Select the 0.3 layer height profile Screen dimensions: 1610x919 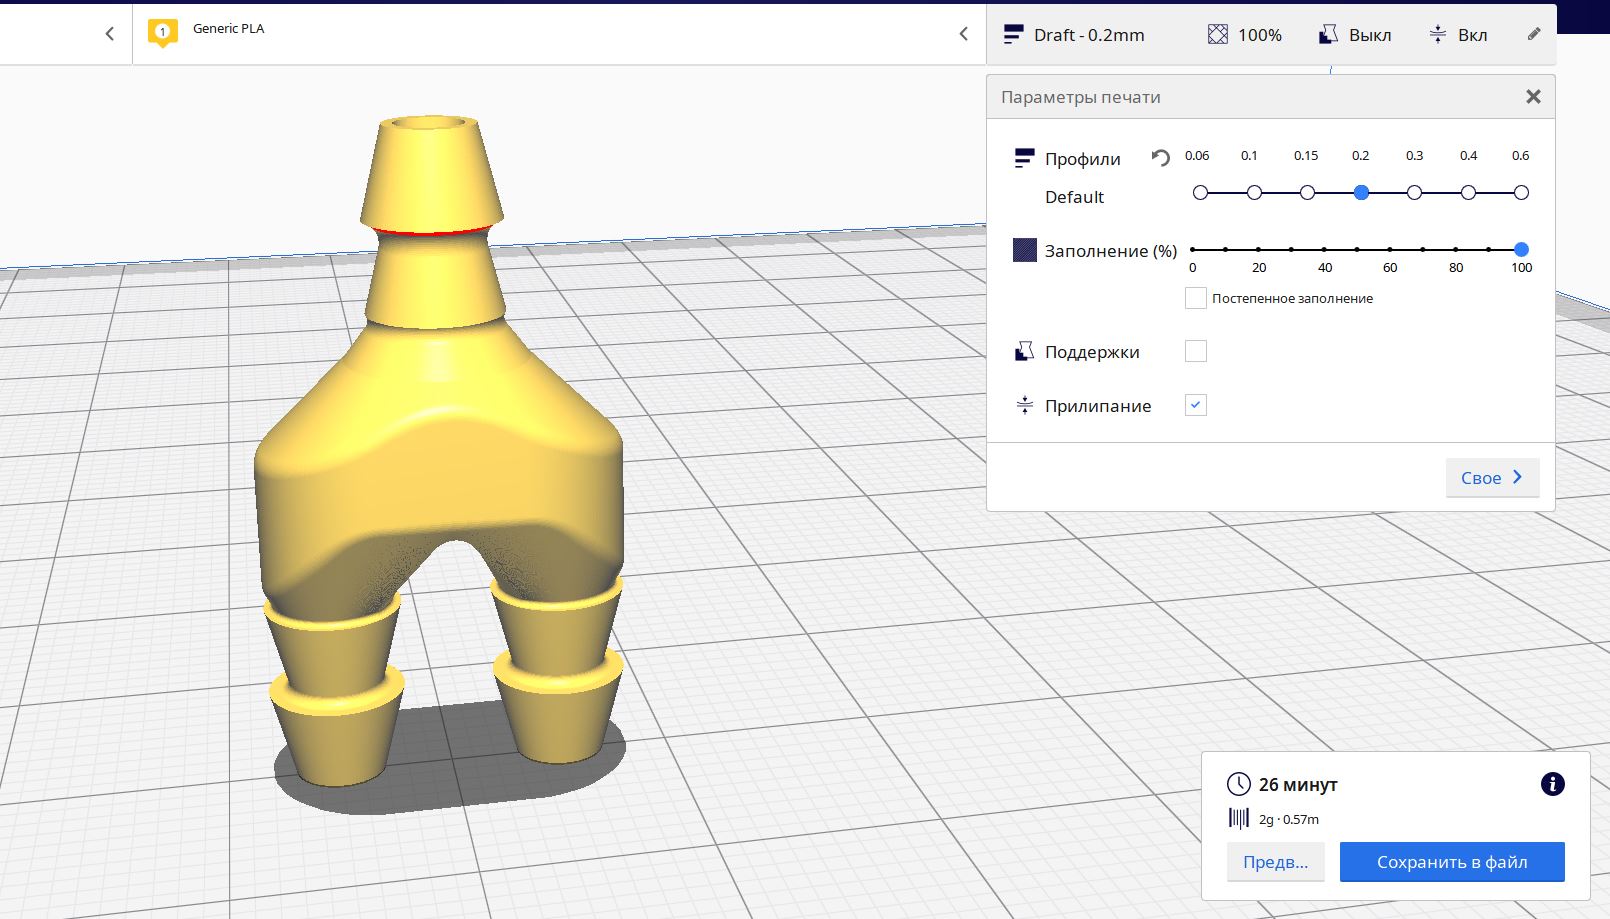point(1414,193)
